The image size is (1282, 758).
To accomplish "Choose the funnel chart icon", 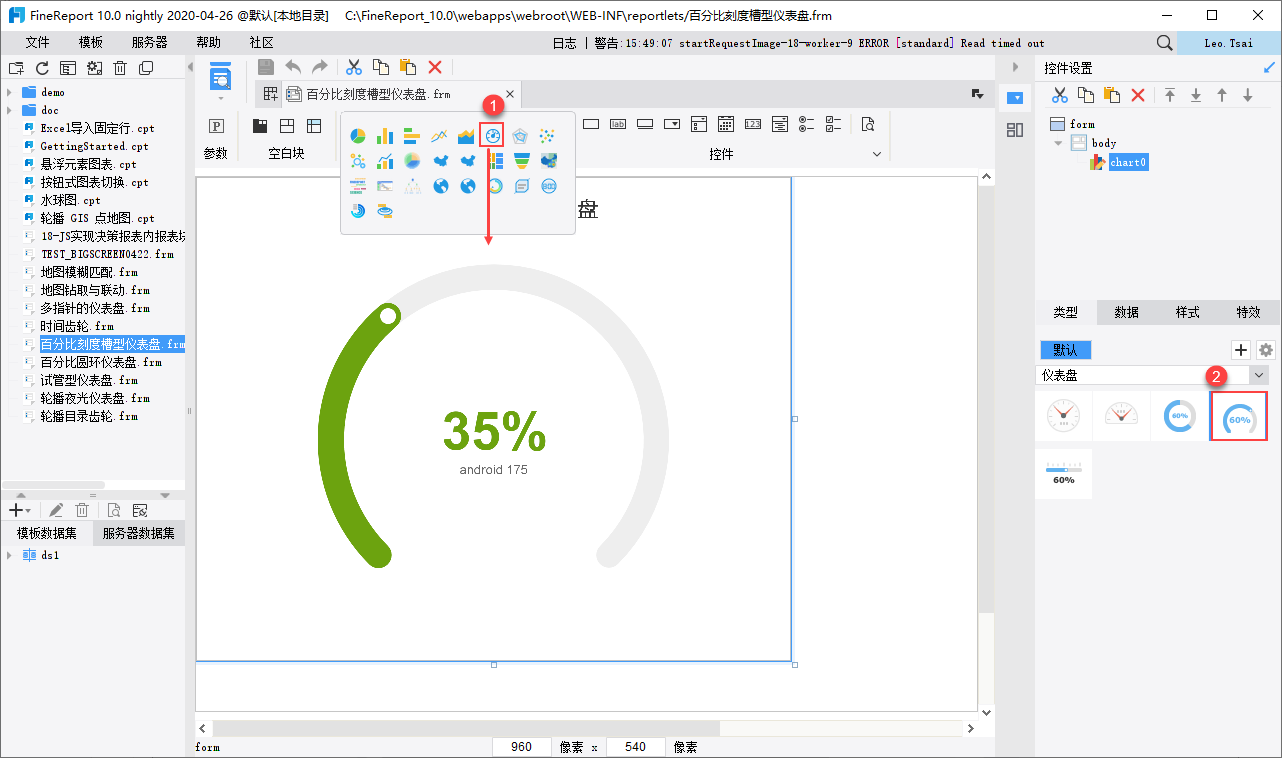I will (521, 161).
